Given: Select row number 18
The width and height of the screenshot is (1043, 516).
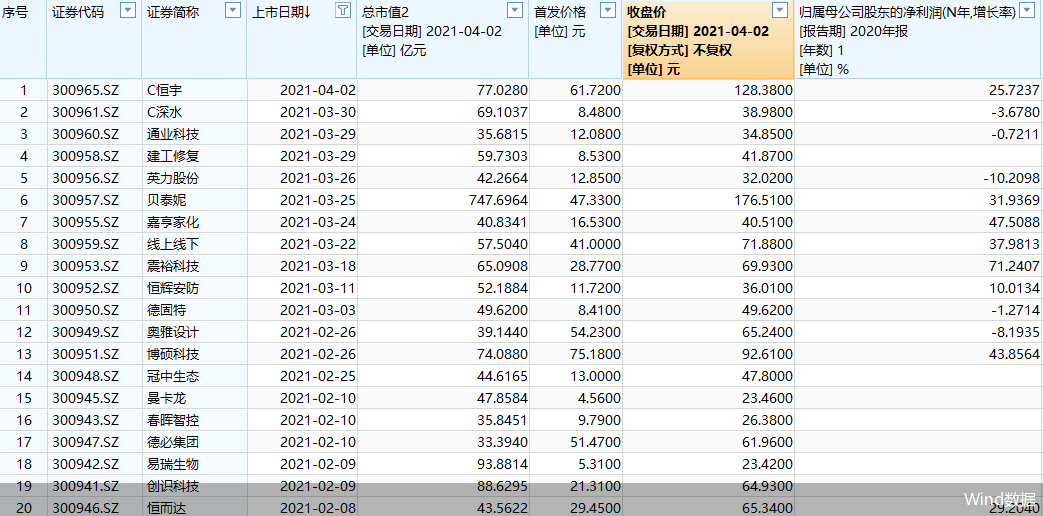Looking at the screenshot, I should [x=24, y=463].
